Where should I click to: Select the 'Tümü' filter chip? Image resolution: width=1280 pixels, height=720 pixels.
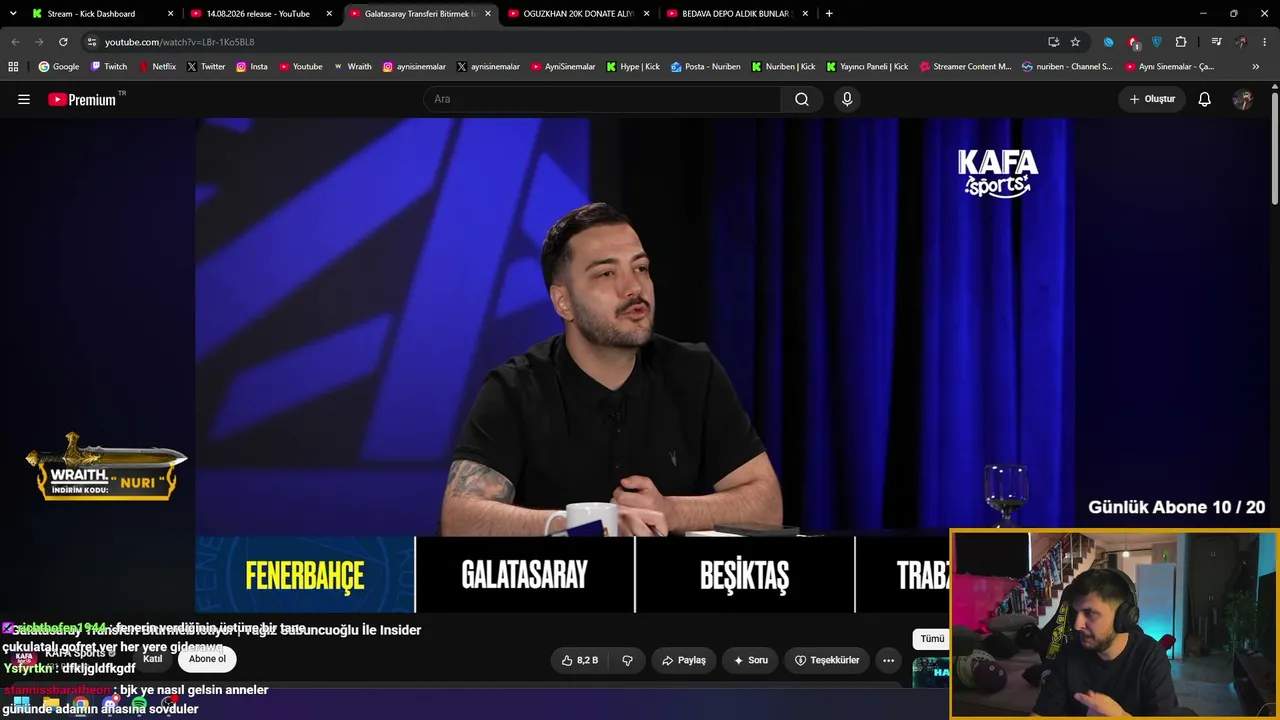tap(932, 639)
